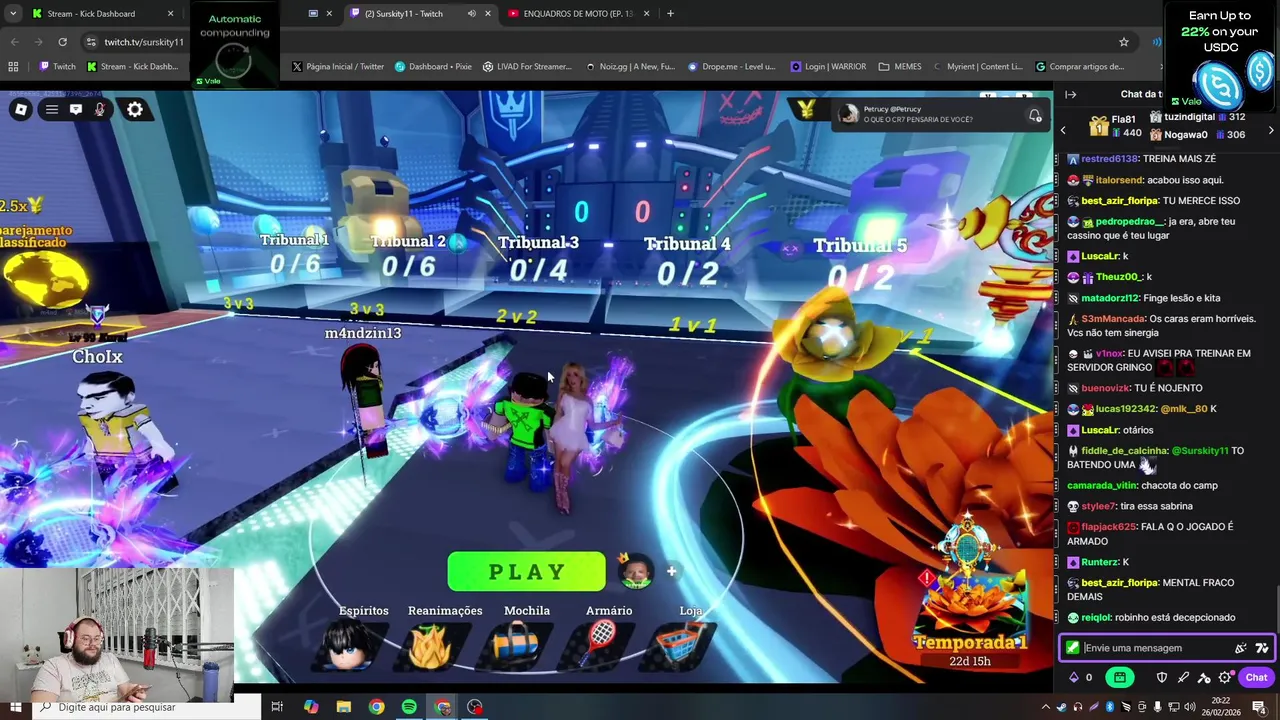
Task: Open the Windows Start menu
Action: click(x=15, y=707)
